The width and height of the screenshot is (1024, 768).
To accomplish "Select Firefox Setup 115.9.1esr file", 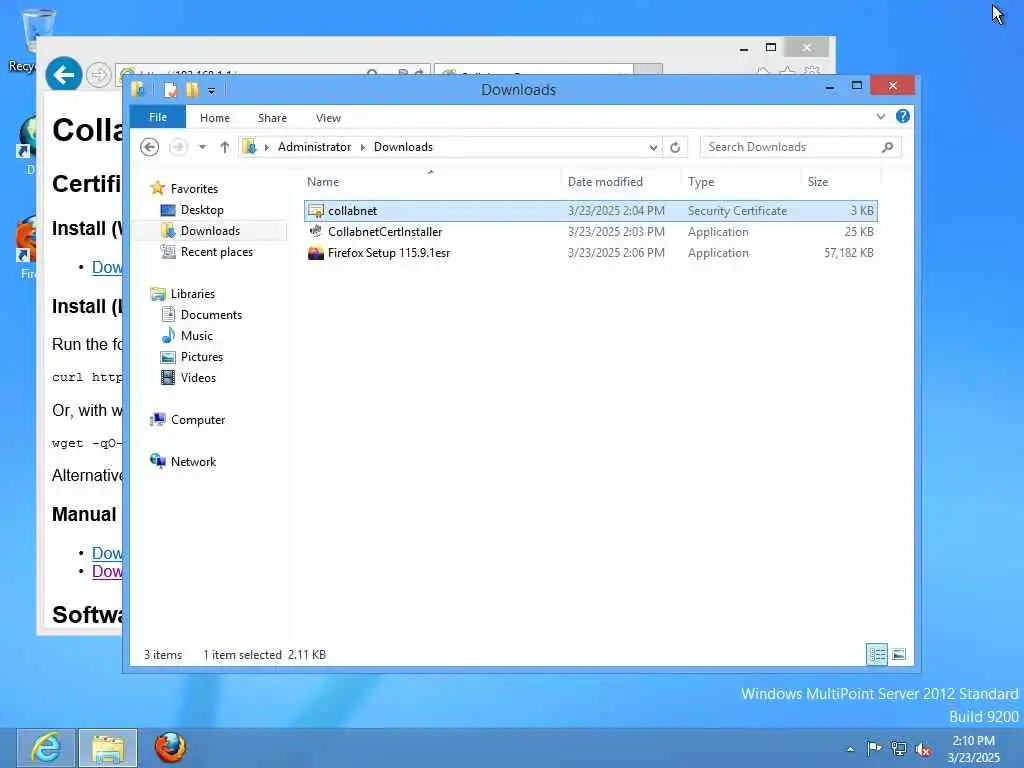I will 590,253.
